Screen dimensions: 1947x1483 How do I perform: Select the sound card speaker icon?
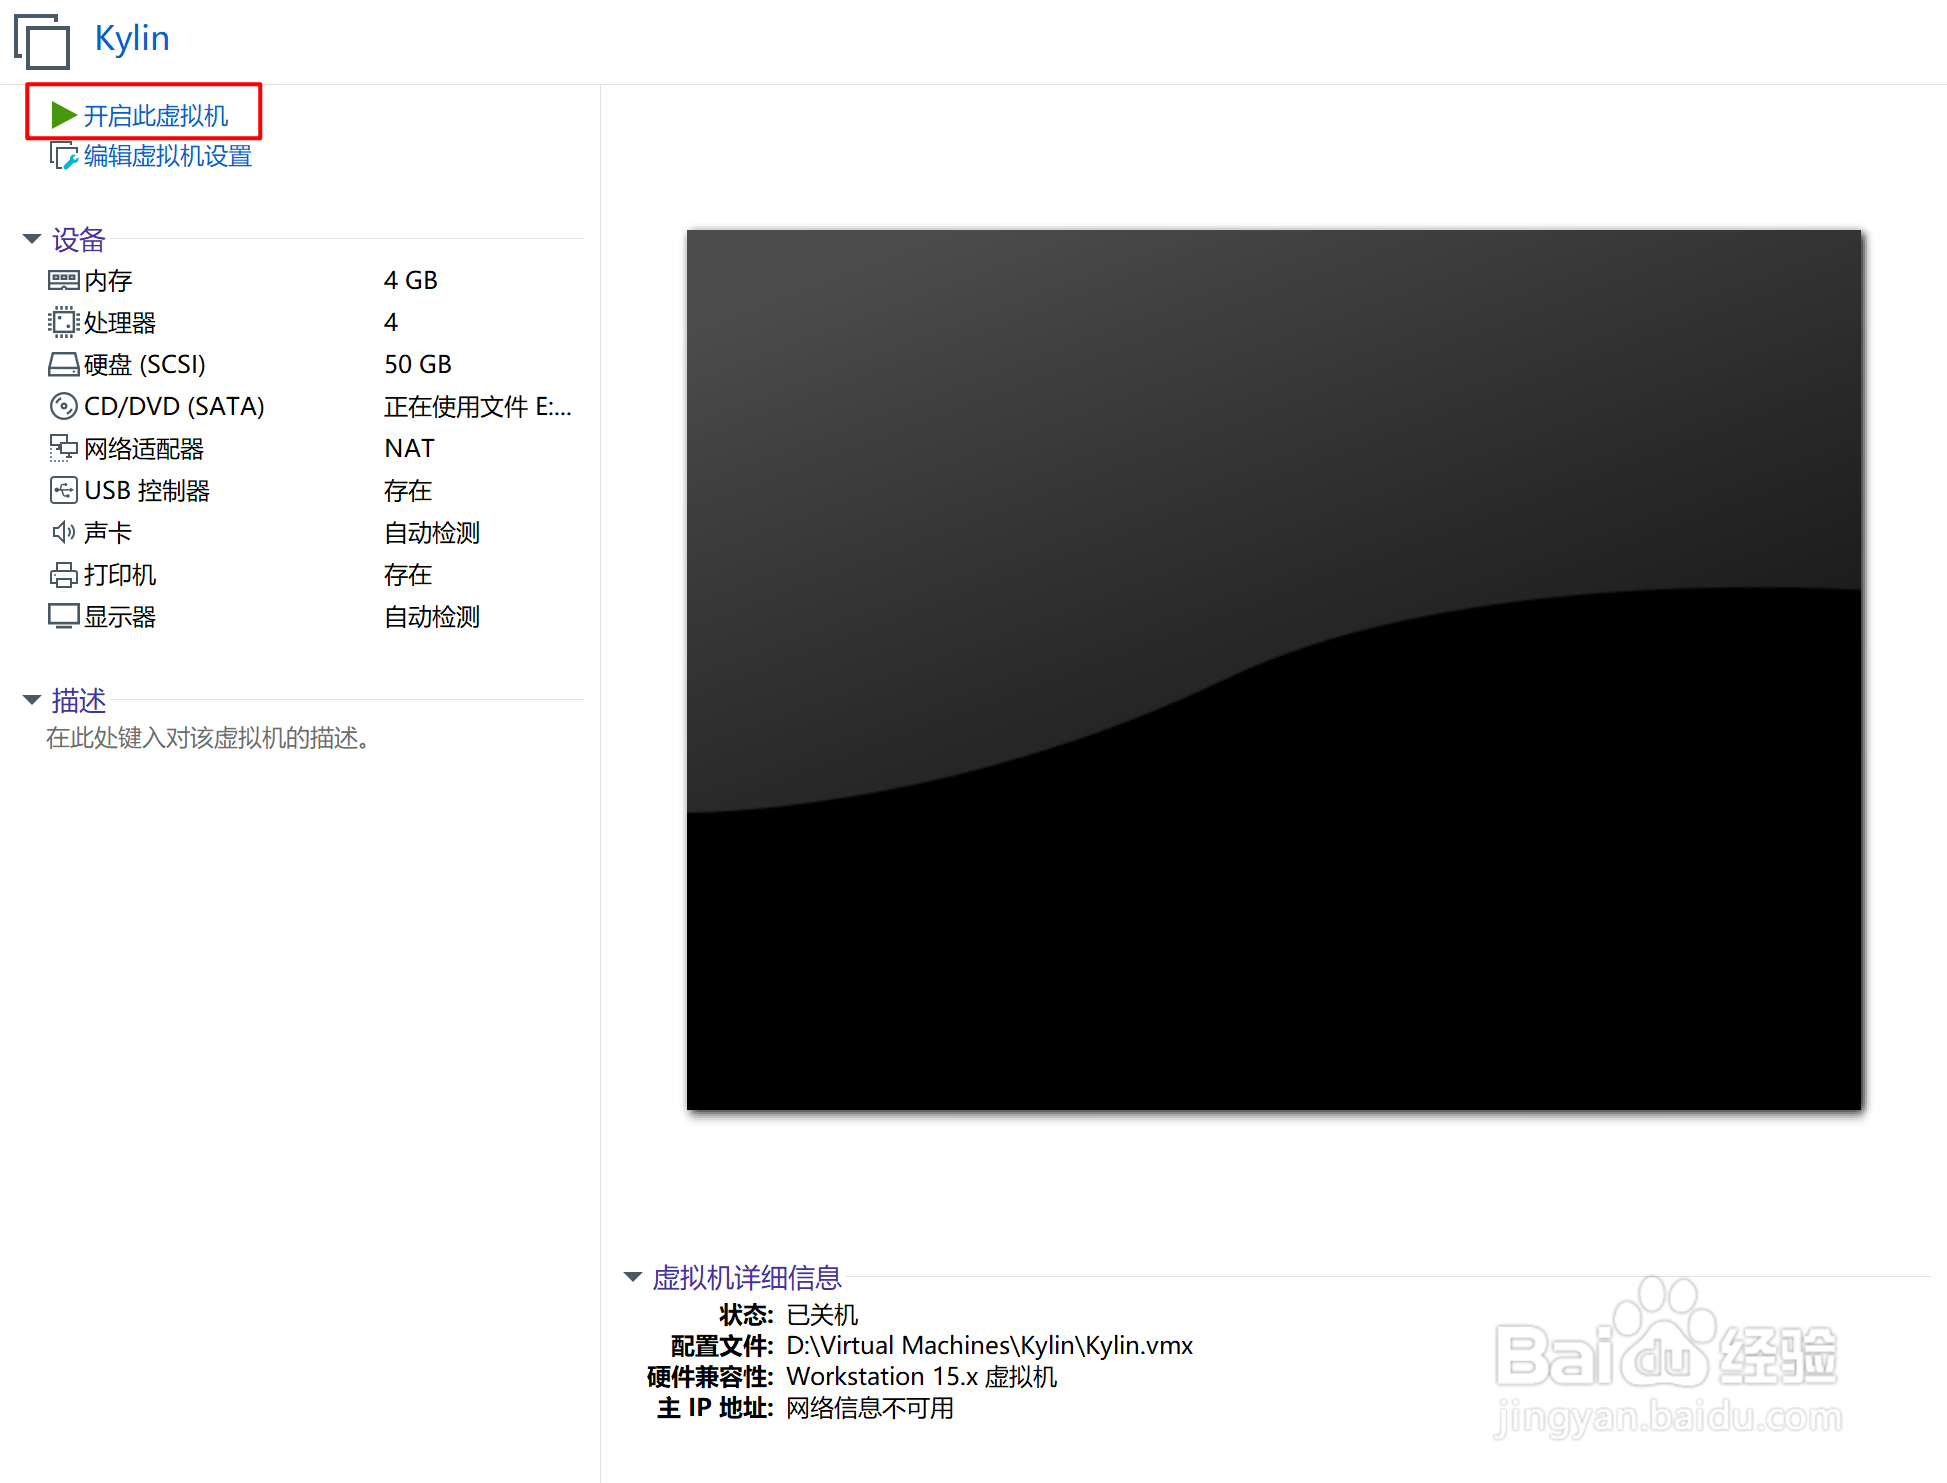pos(63,532)
